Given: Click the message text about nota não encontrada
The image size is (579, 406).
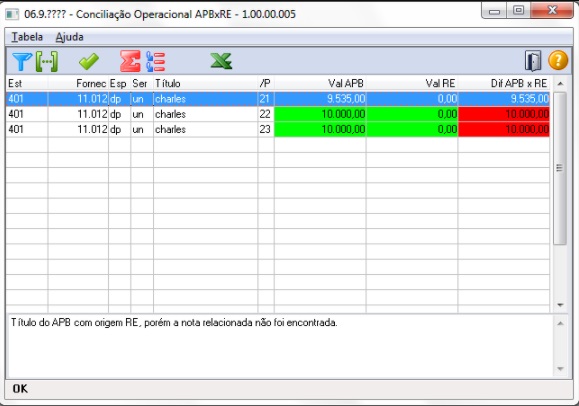Looking at the screenshot, I should [x=174, y=323].
